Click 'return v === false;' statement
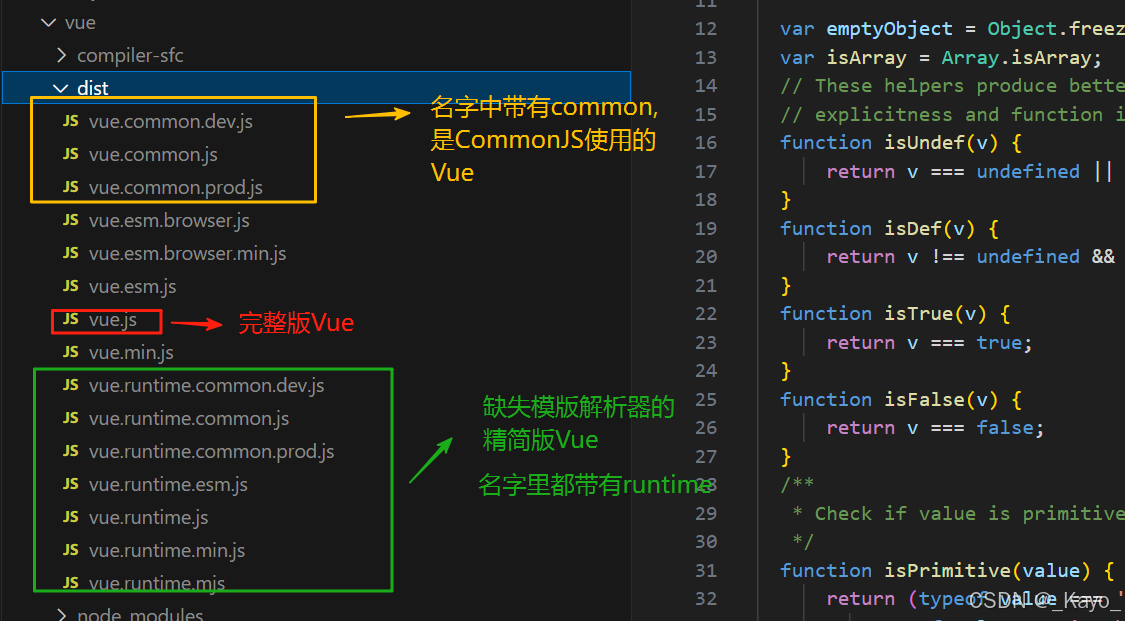The width and height of the screenshot is (1125, 621). point(935,428)
